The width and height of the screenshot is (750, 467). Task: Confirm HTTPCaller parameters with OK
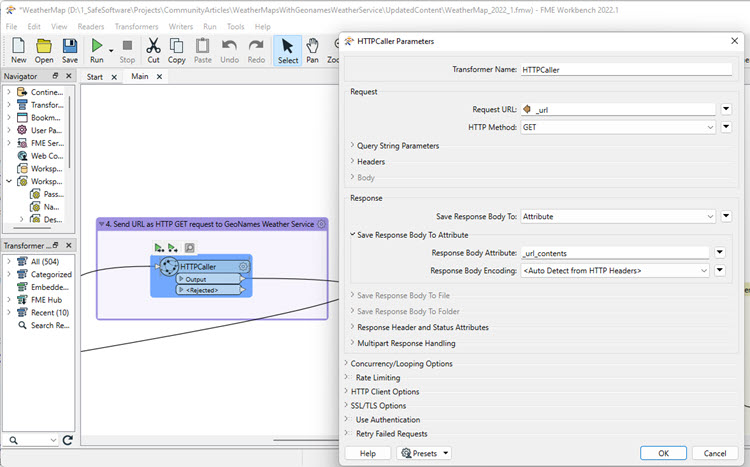(x=663, y=453)
